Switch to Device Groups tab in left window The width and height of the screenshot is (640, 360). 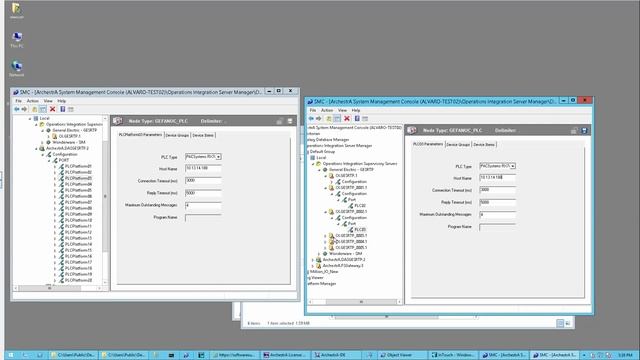177,135
